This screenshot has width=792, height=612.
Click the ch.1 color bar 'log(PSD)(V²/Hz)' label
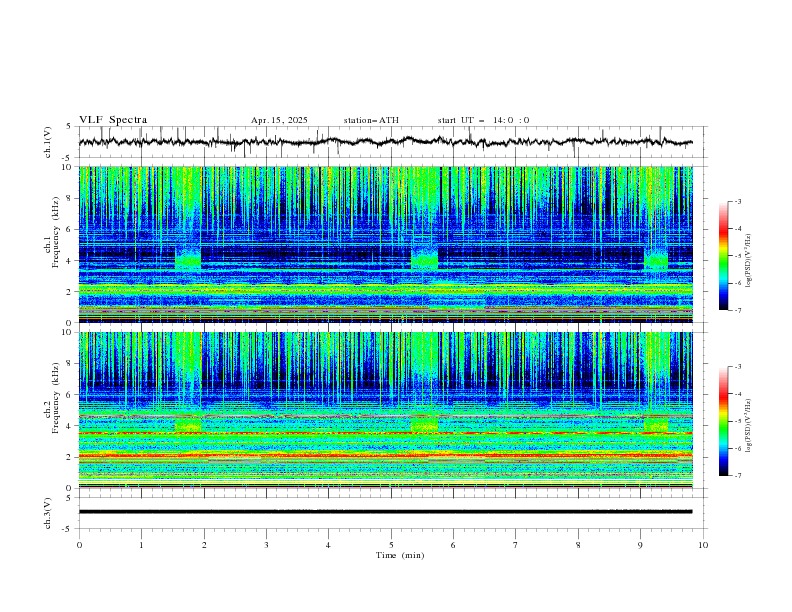pos(748,261)
